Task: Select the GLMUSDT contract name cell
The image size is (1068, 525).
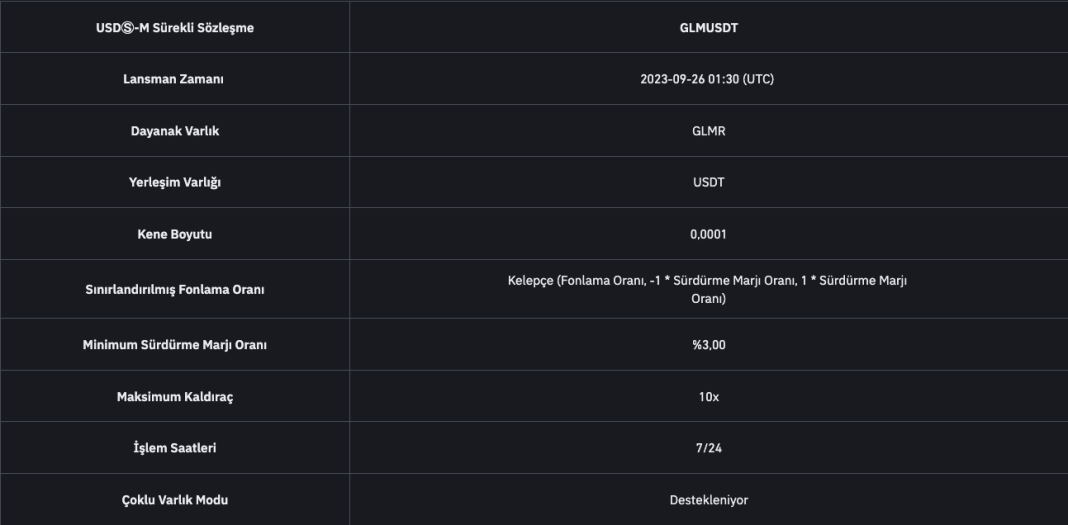Action: (x=708, y=28)
